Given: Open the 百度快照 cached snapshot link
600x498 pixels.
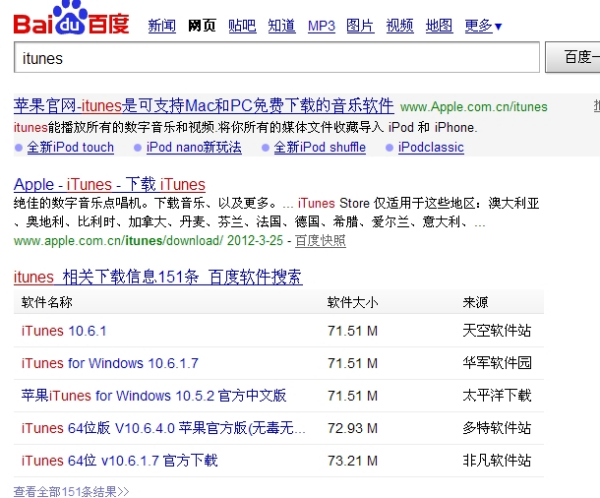Looking at the screenshot, I should [320, 241].
